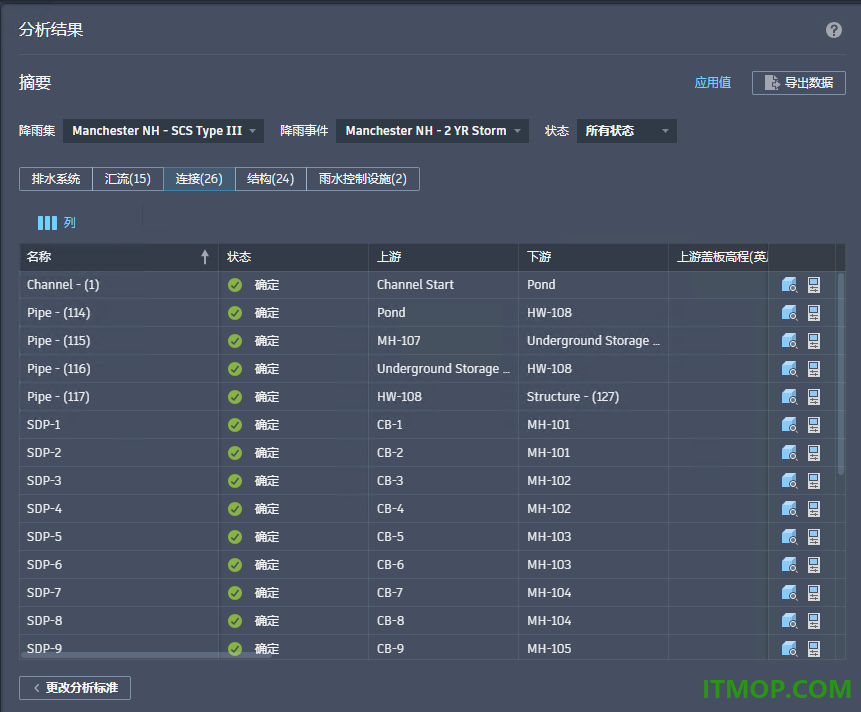Switch to the 排水系统 tab

point(56,179)
